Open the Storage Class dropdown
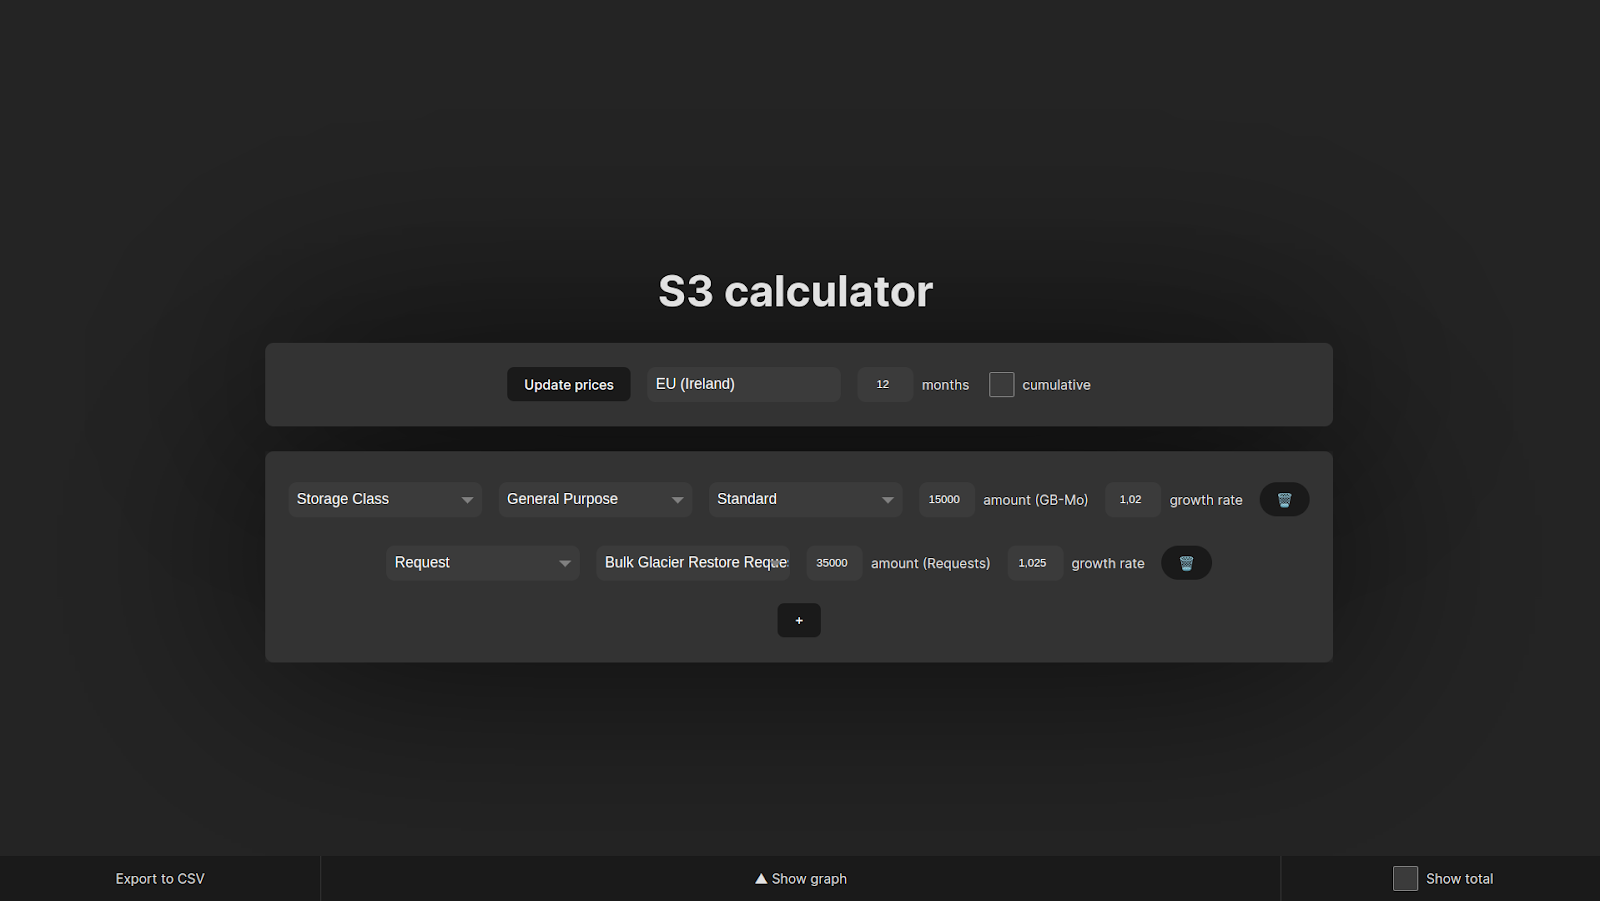Viewport: 1600px width, 901px height. pyautogui.click(x=385, y=499)
